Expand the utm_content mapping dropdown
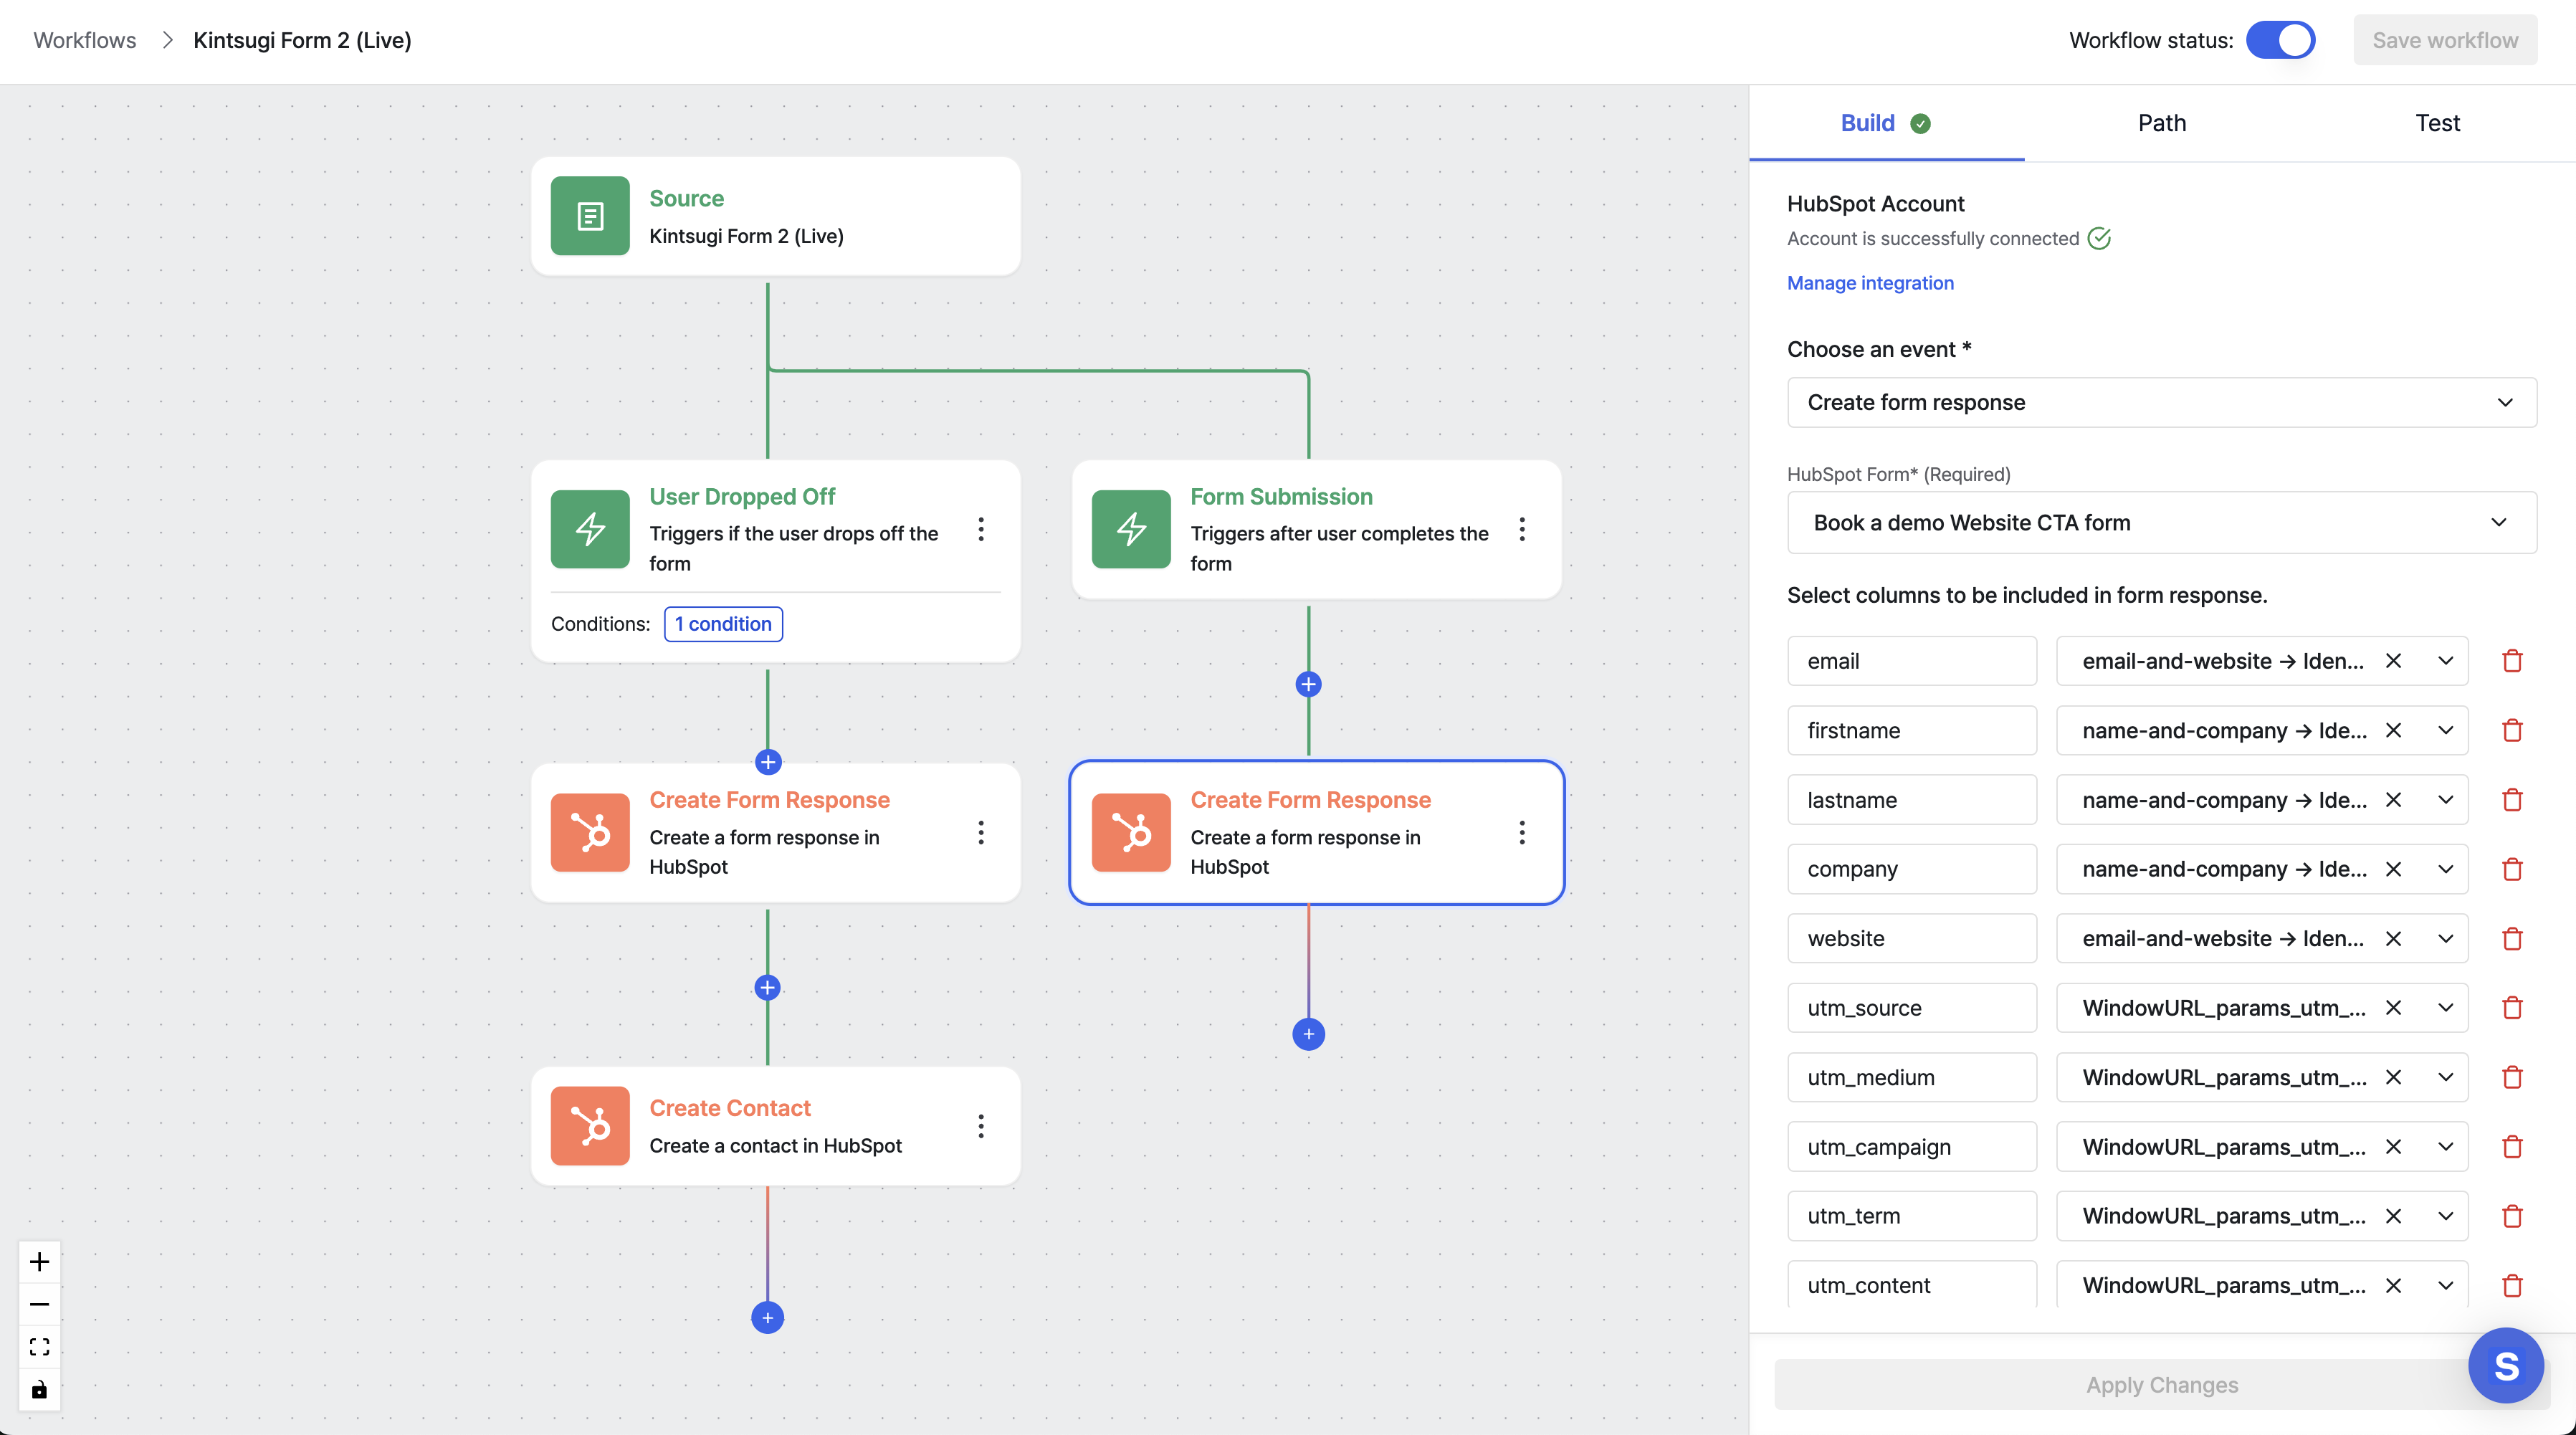This screenshot has width=2576, height=1435. (x=2445, y=1285)
